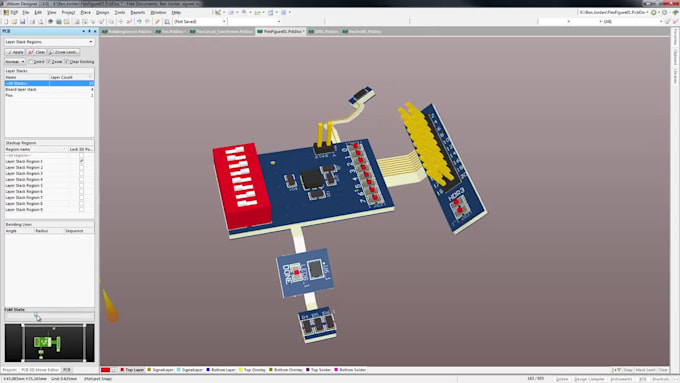Uncheck lock for Layer Stack Region 1

pos(82,161)
